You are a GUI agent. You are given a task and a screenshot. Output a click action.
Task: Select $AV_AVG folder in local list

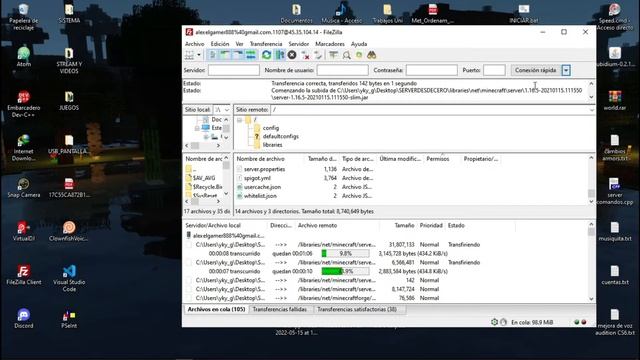(x=204, y=178)
